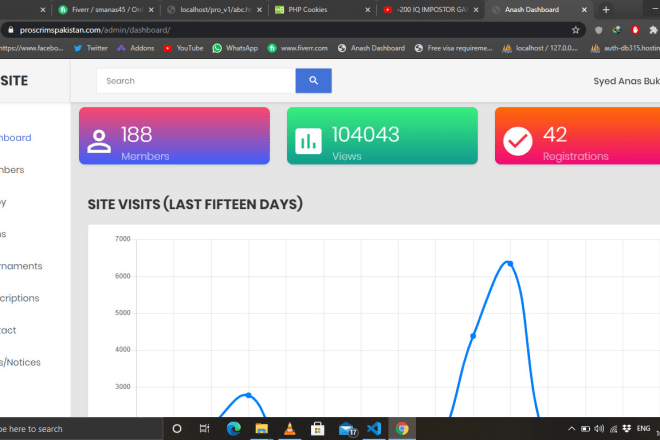Switch to the Fiverr browser tab

(x=105, y=9)
